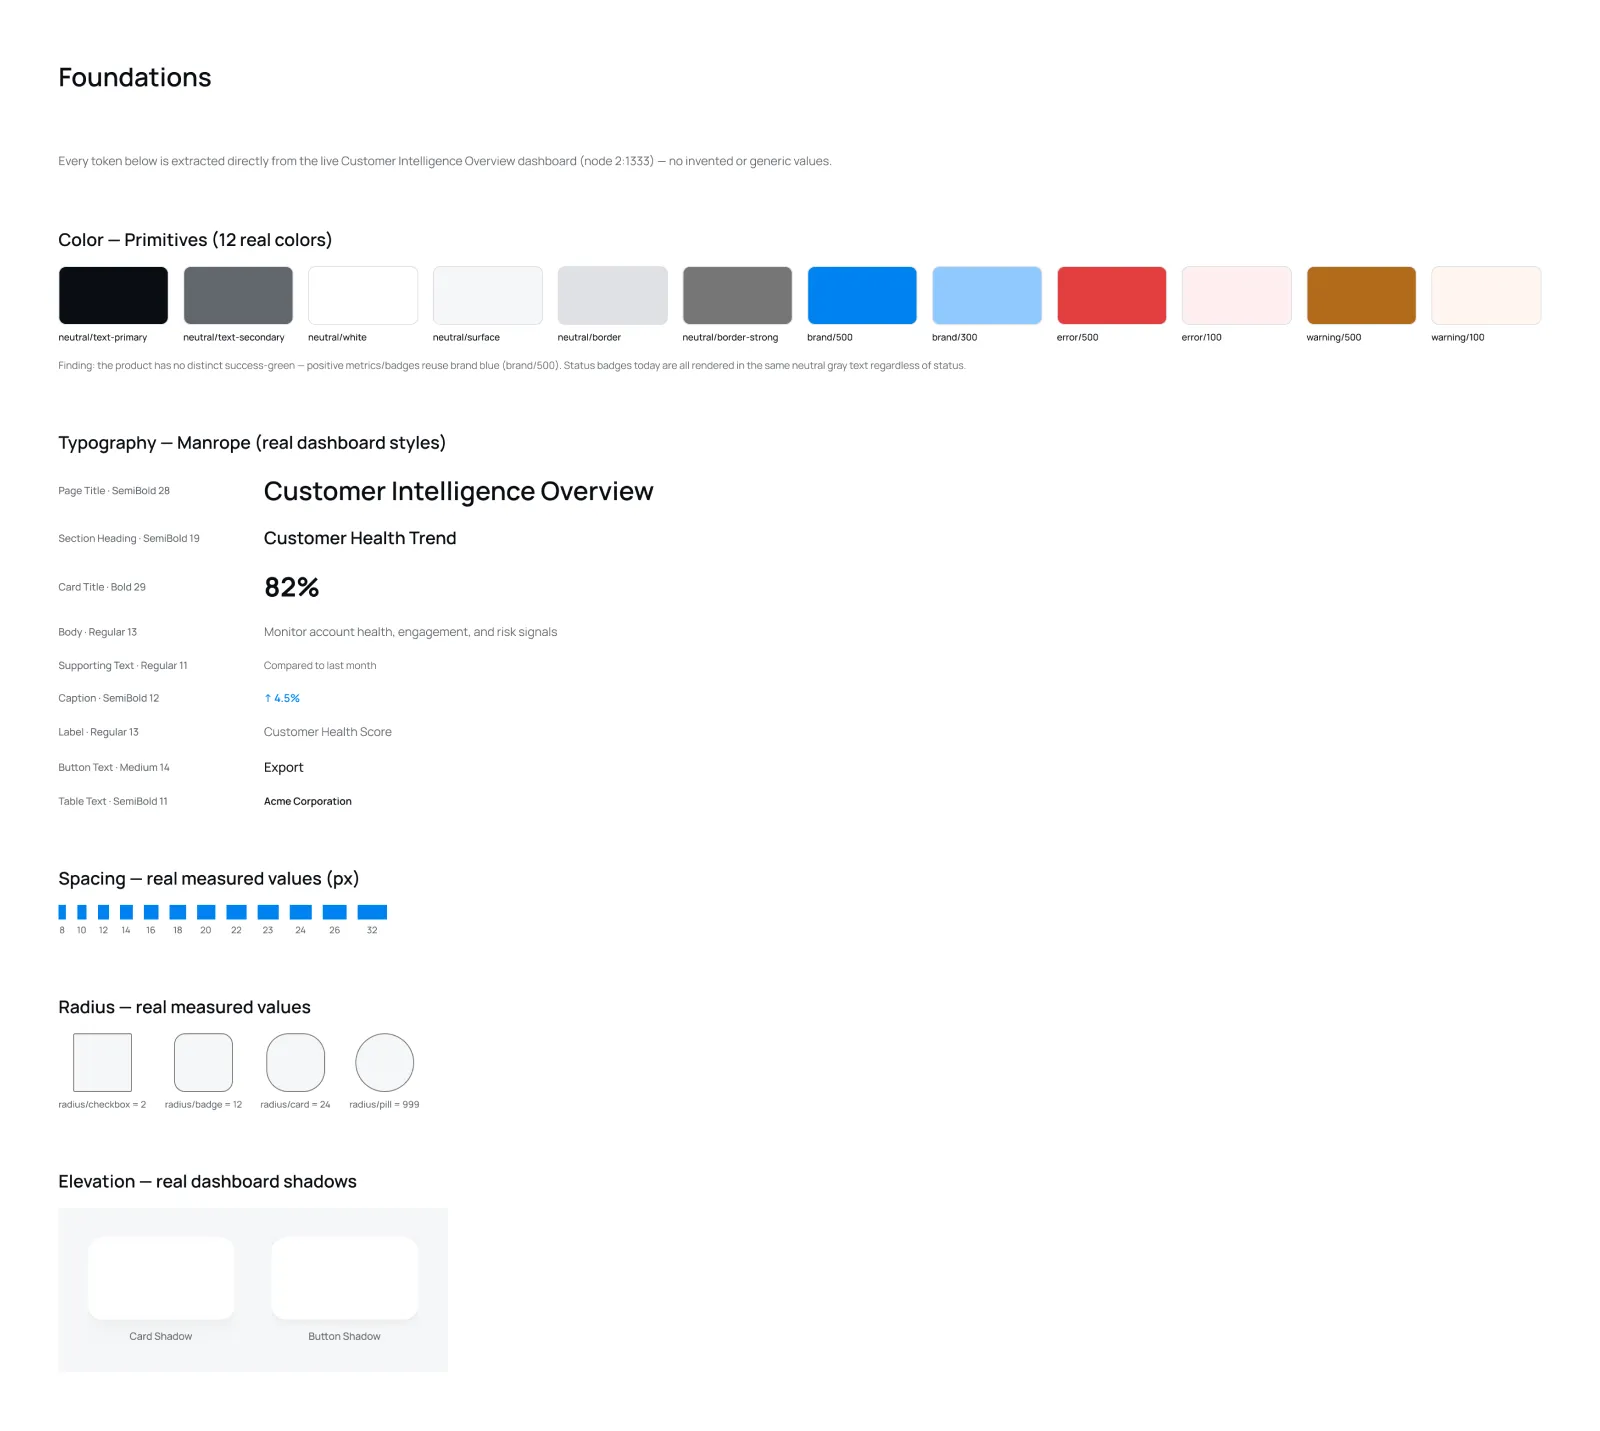Select the neutral/text-secondary gray swatch

tap(238, 295)
